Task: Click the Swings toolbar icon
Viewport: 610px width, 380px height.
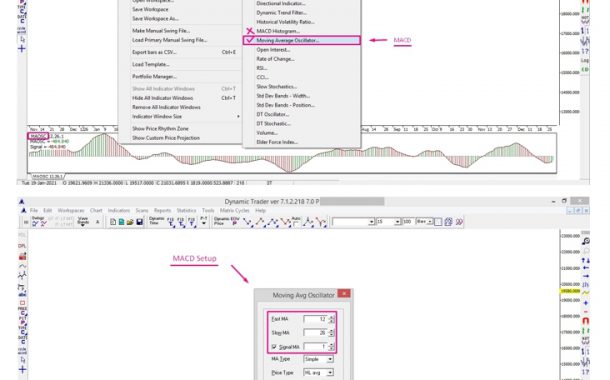Action: pyautogui.click(x=38, y=221)
